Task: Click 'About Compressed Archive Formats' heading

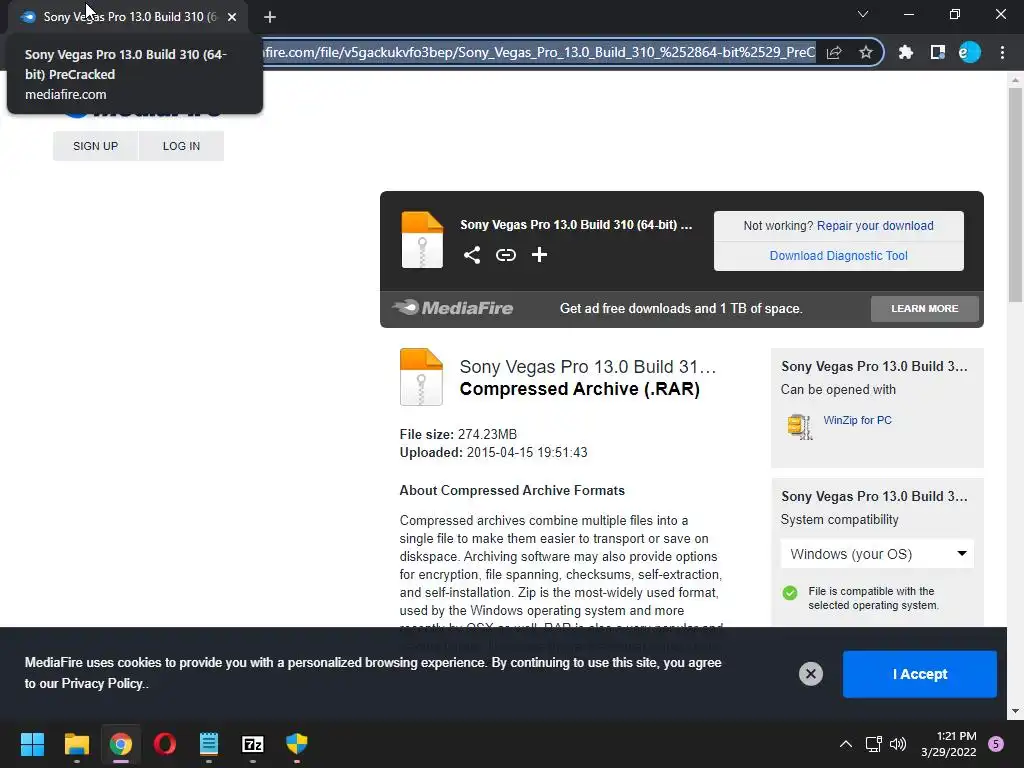Action: click(512, 490)
